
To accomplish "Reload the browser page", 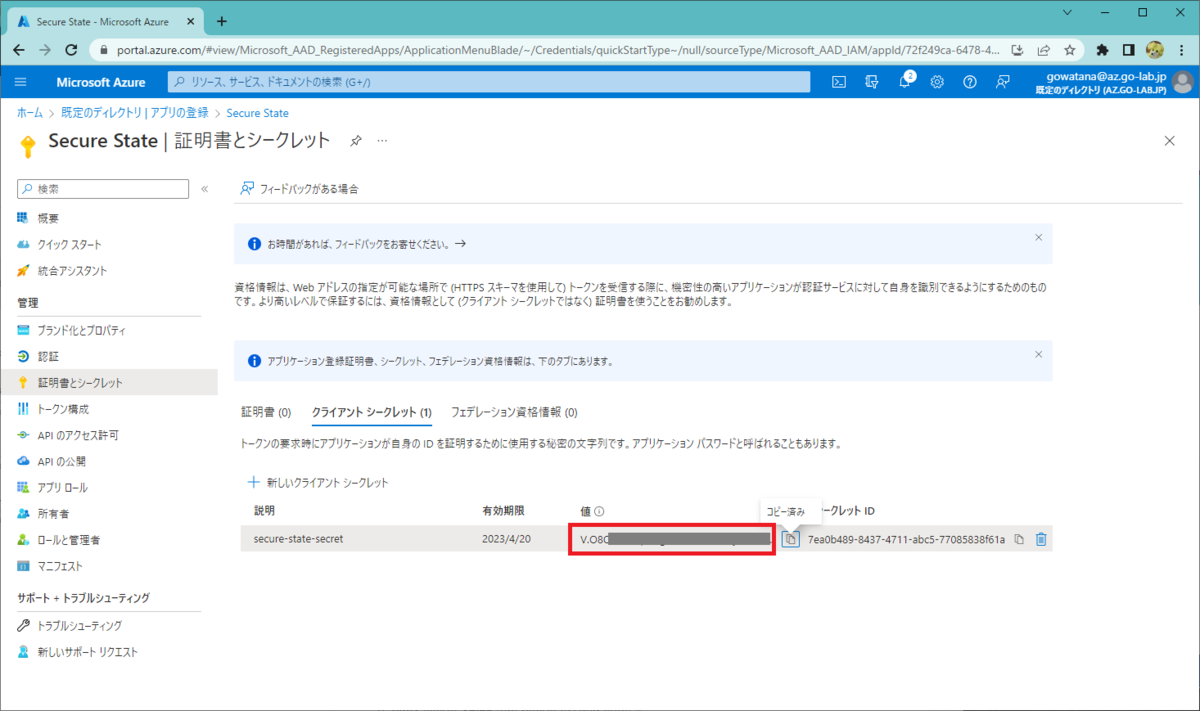I will pos(71,49).
